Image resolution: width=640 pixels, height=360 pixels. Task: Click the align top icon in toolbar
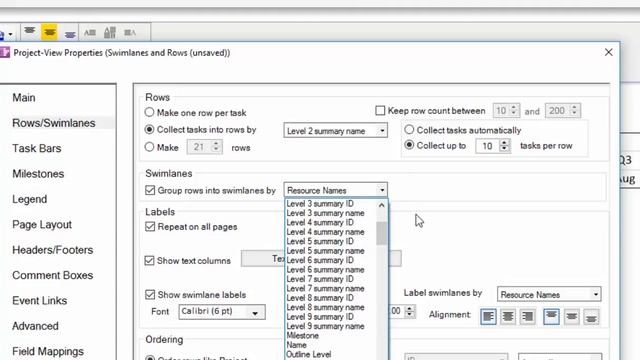pos(30,32)
